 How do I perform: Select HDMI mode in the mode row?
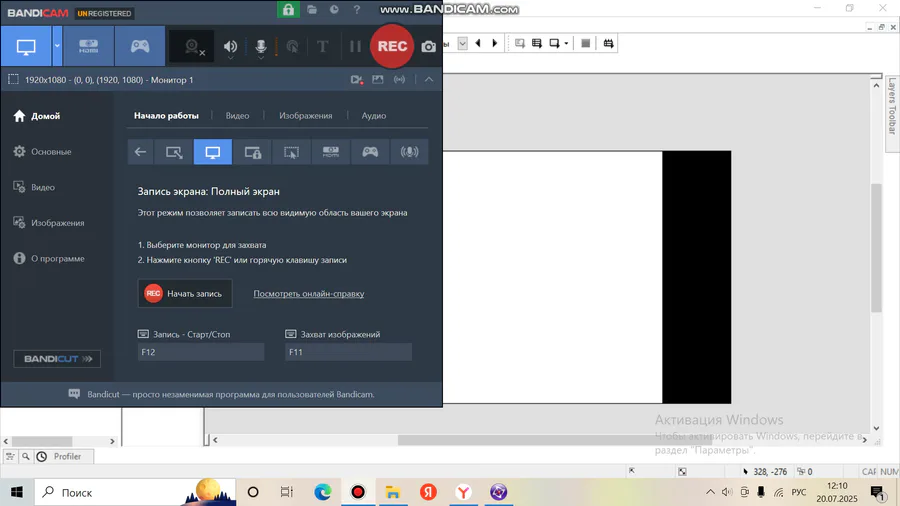pyautogui.click(x=331, y=152)
